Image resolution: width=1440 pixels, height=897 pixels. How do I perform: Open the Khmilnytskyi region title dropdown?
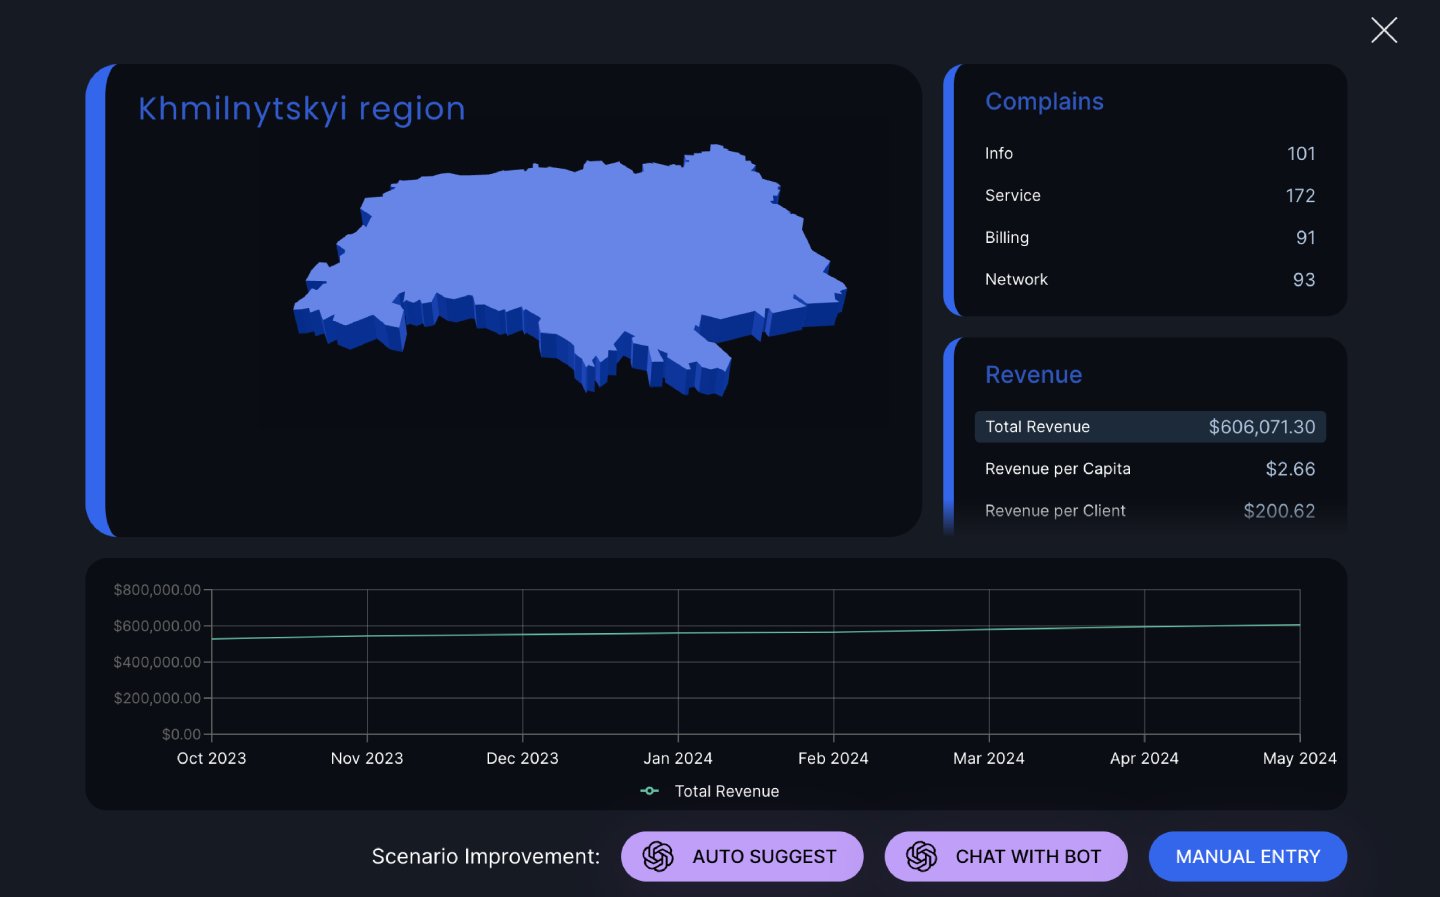click(300, 108)
